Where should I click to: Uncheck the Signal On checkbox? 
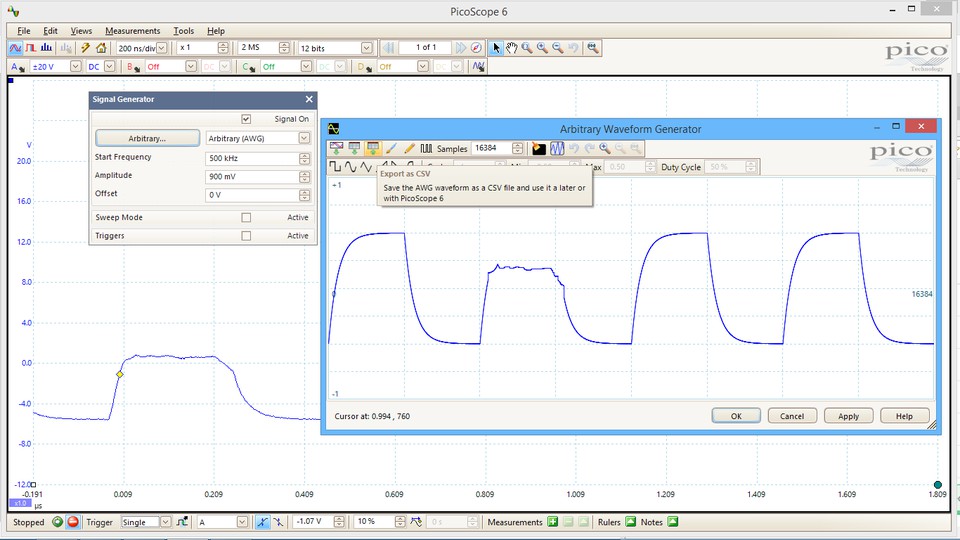click(246, 119)
